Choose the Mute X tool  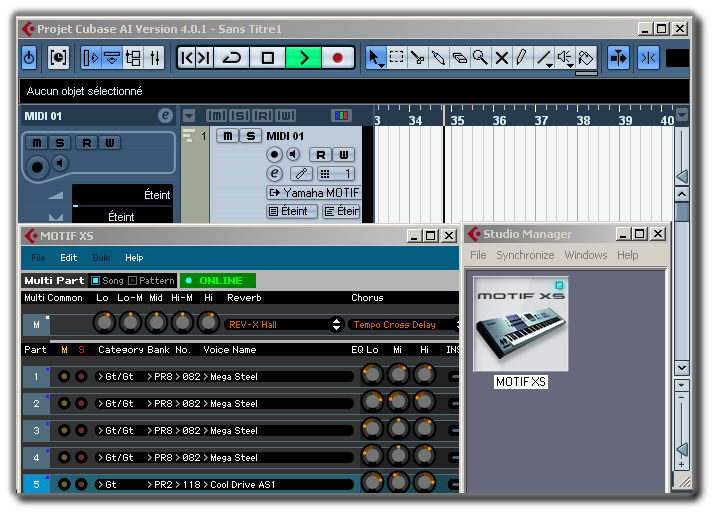pyautogui.click(x=501, y=58)
